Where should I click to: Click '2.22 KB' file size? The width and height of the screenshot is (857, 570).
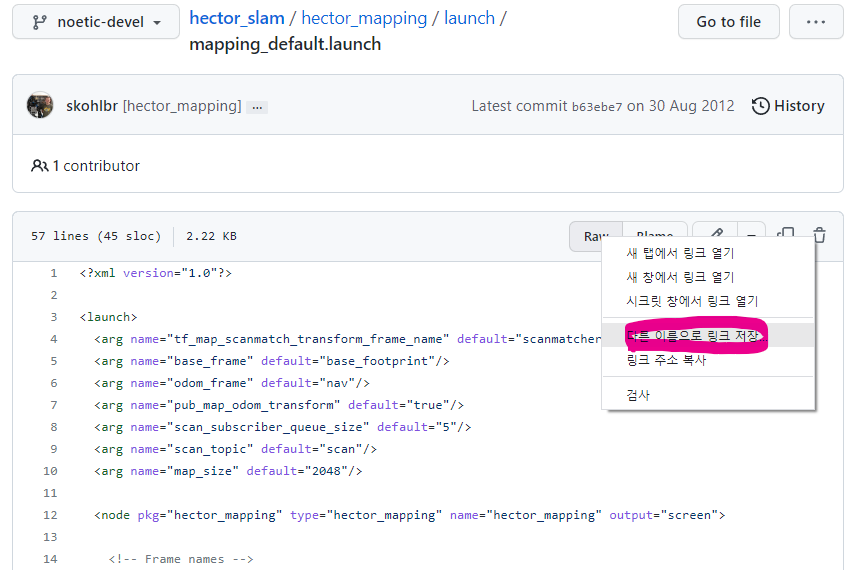coord(211,236)
